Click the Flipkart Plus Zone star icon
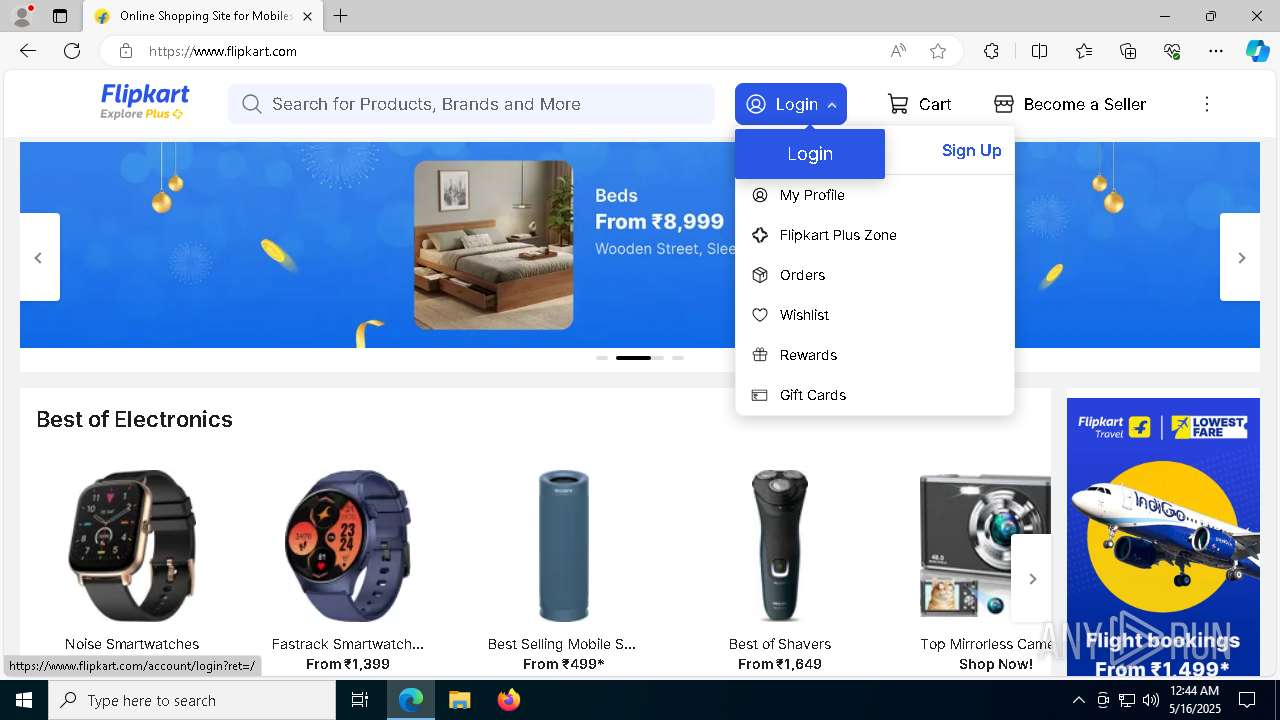This screenshot has width=1280, height=720. [760, 235]
